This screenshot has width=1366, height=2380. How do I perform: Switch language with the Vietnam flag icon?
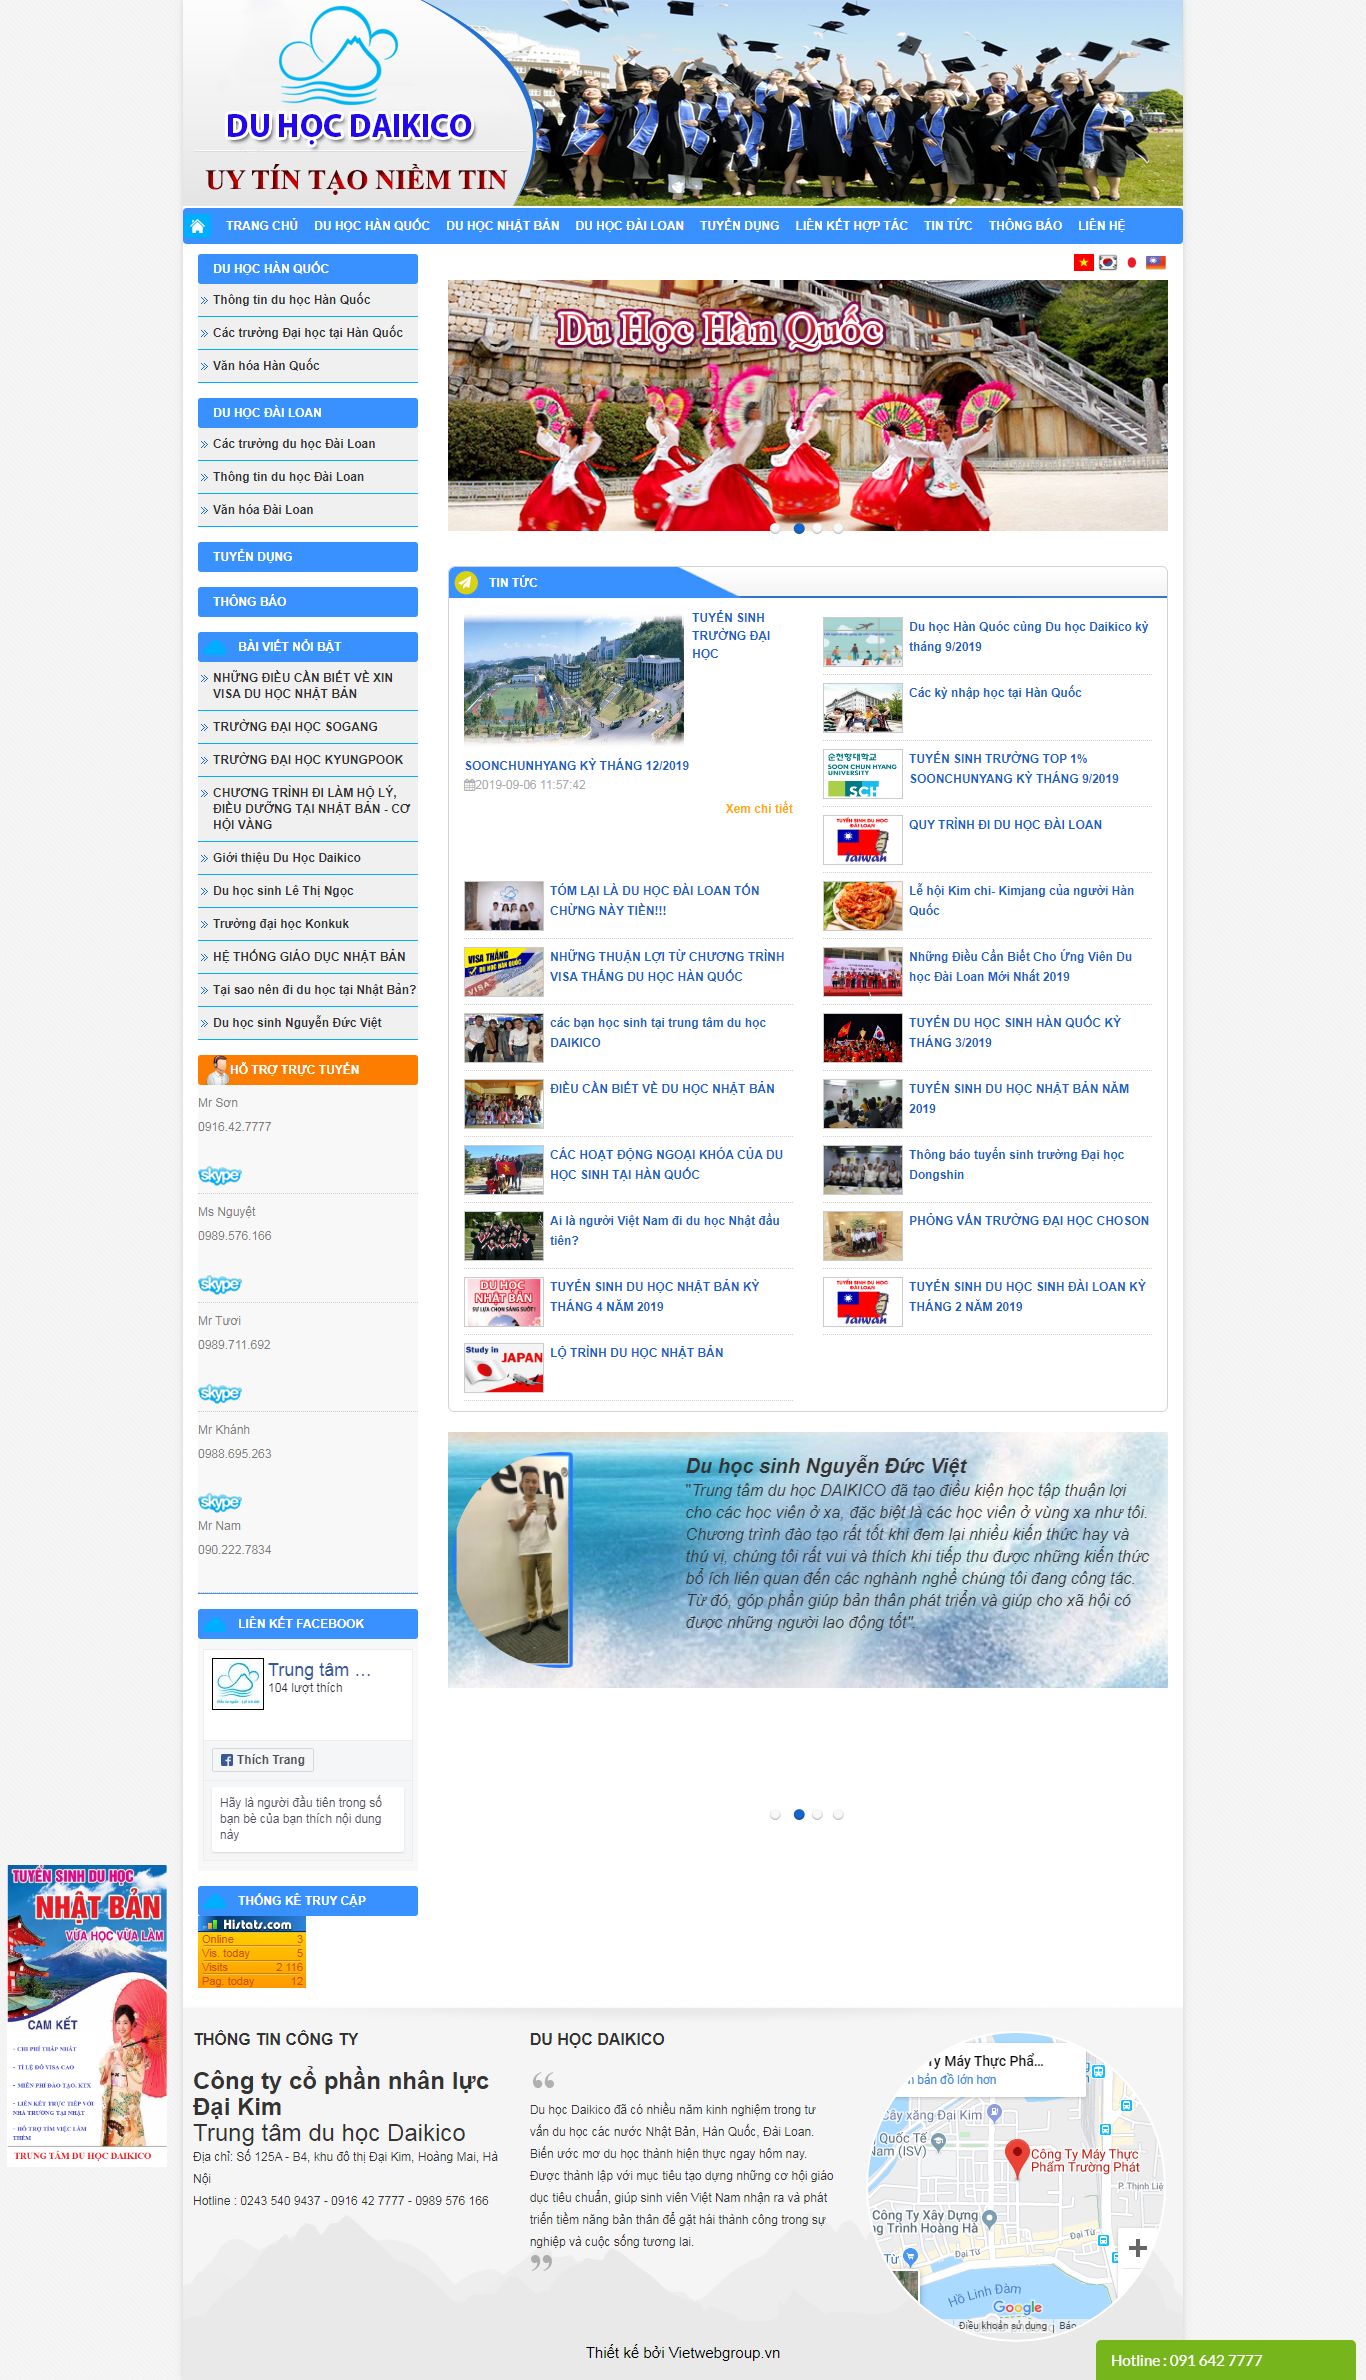[x=1083, y=262]
